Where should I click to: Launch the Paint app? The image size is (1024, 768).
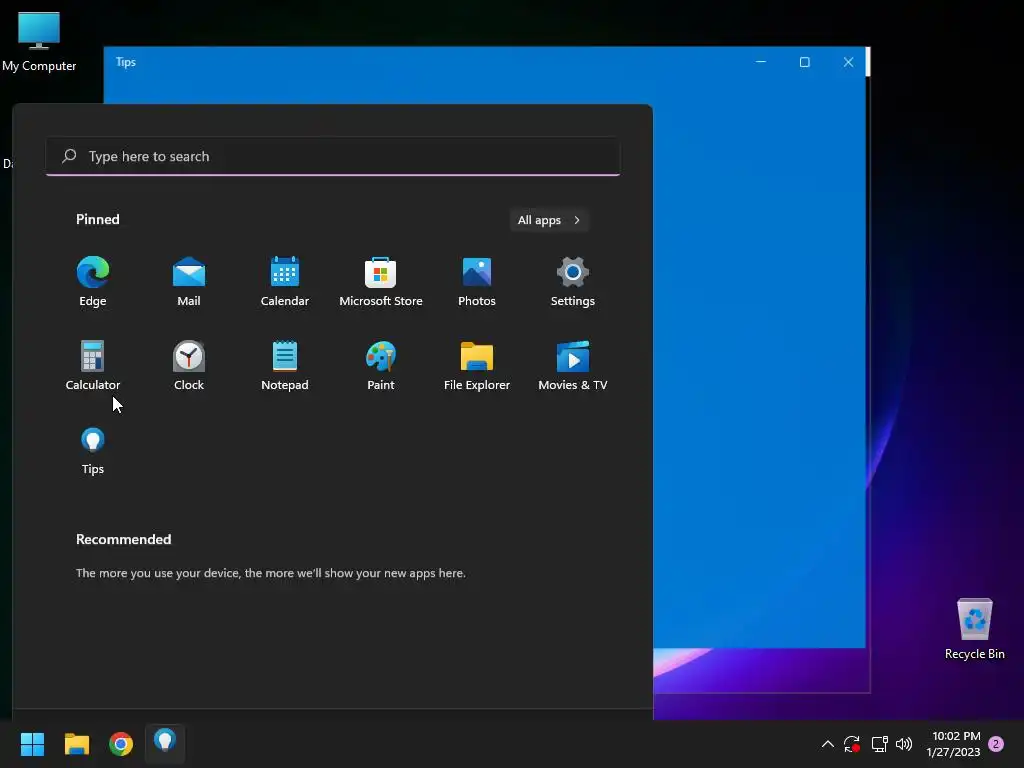(381, 366)
